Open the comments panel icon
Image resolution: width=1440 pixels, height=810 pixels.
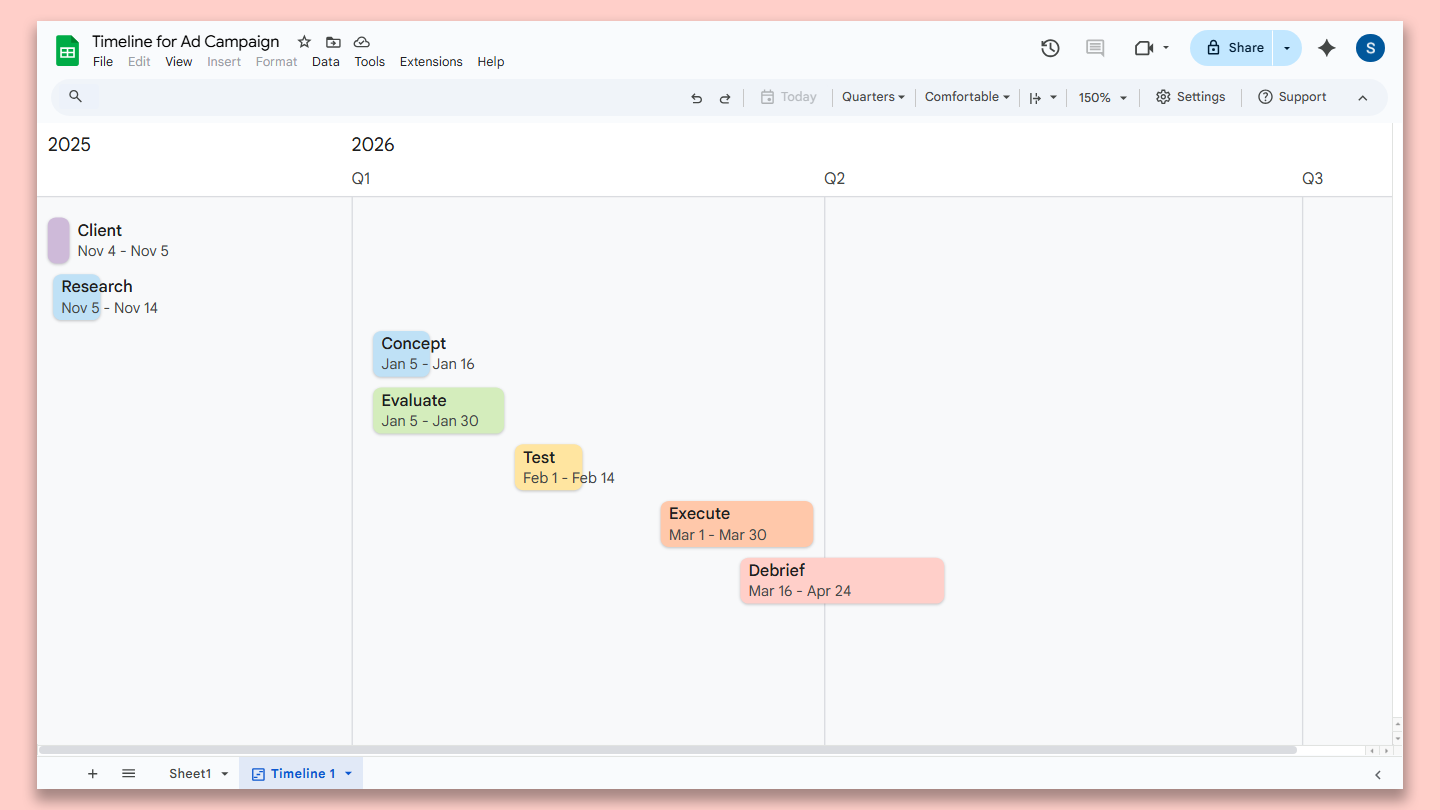[1095, 48]
